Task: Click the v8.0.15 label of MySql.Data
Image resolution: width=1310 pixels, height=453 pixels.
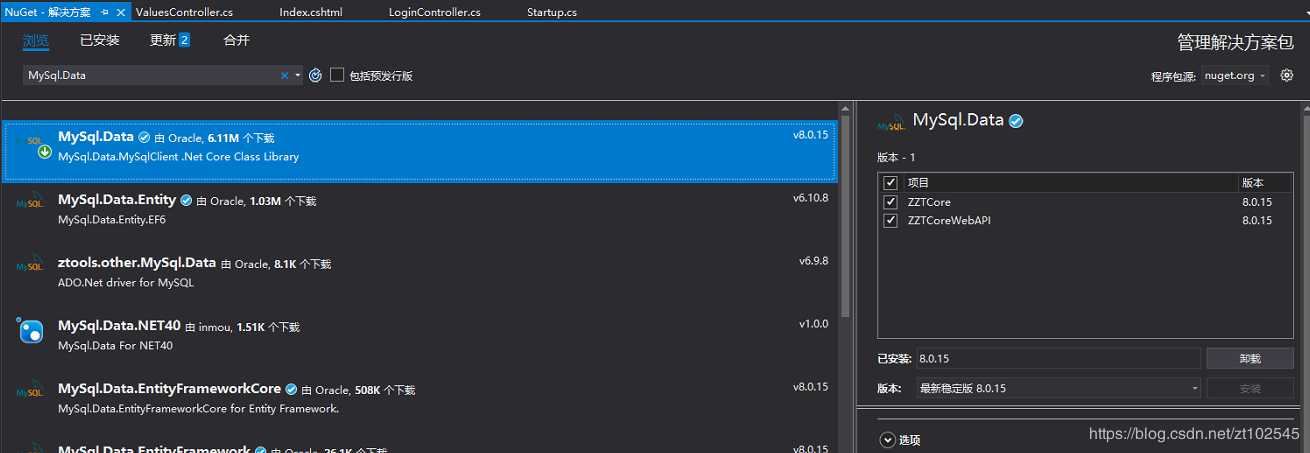Action: tap(811, 135)
